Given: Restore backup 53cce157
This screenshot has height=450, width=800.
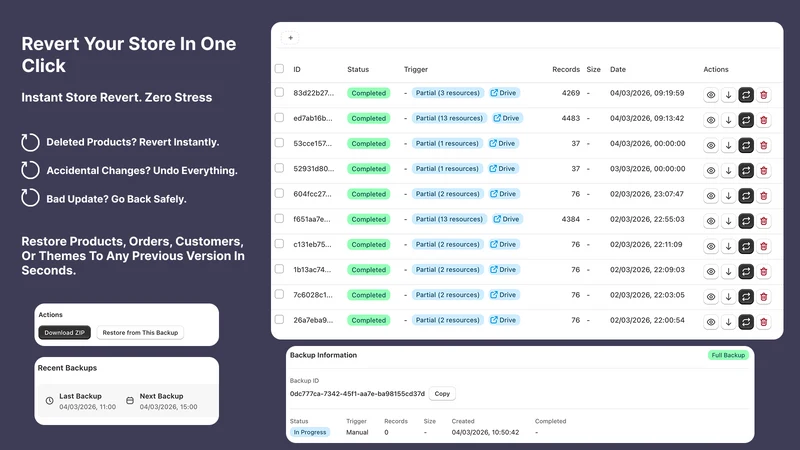Looking at the screenshot, I should coord(746,145).
